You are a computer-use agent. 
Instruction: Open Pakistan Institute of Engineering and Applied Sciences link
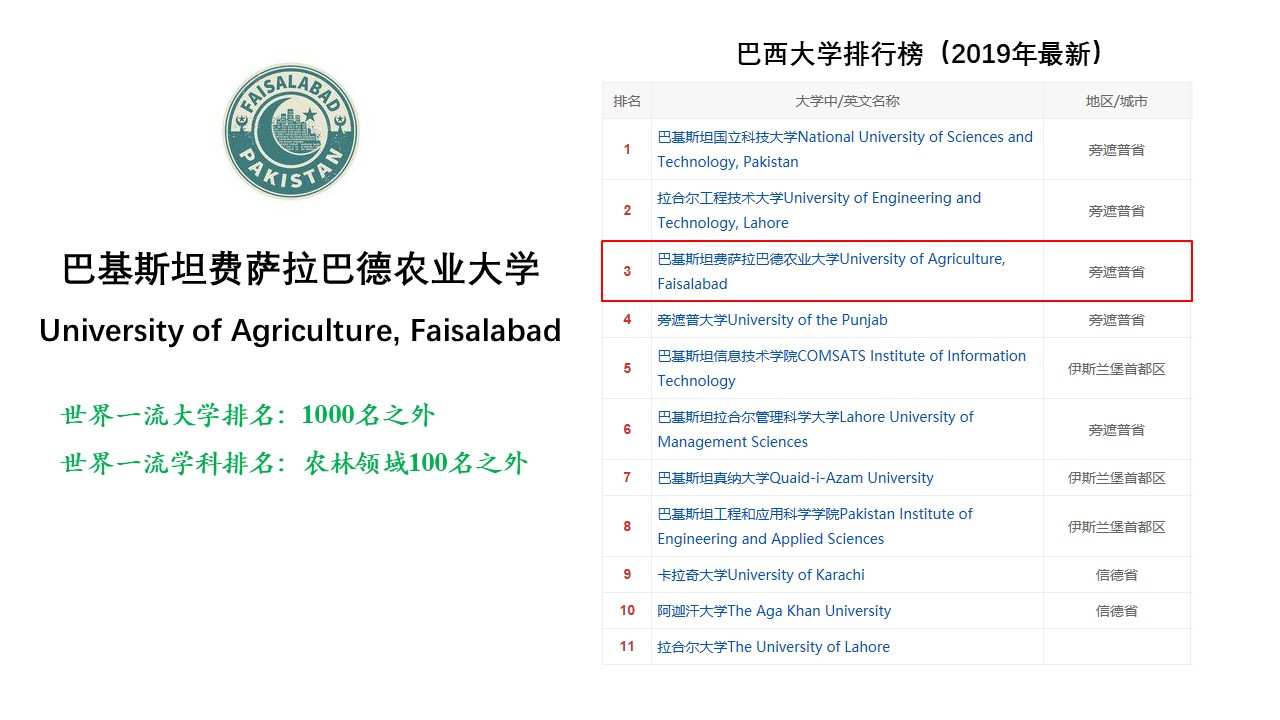click(815, 526)
